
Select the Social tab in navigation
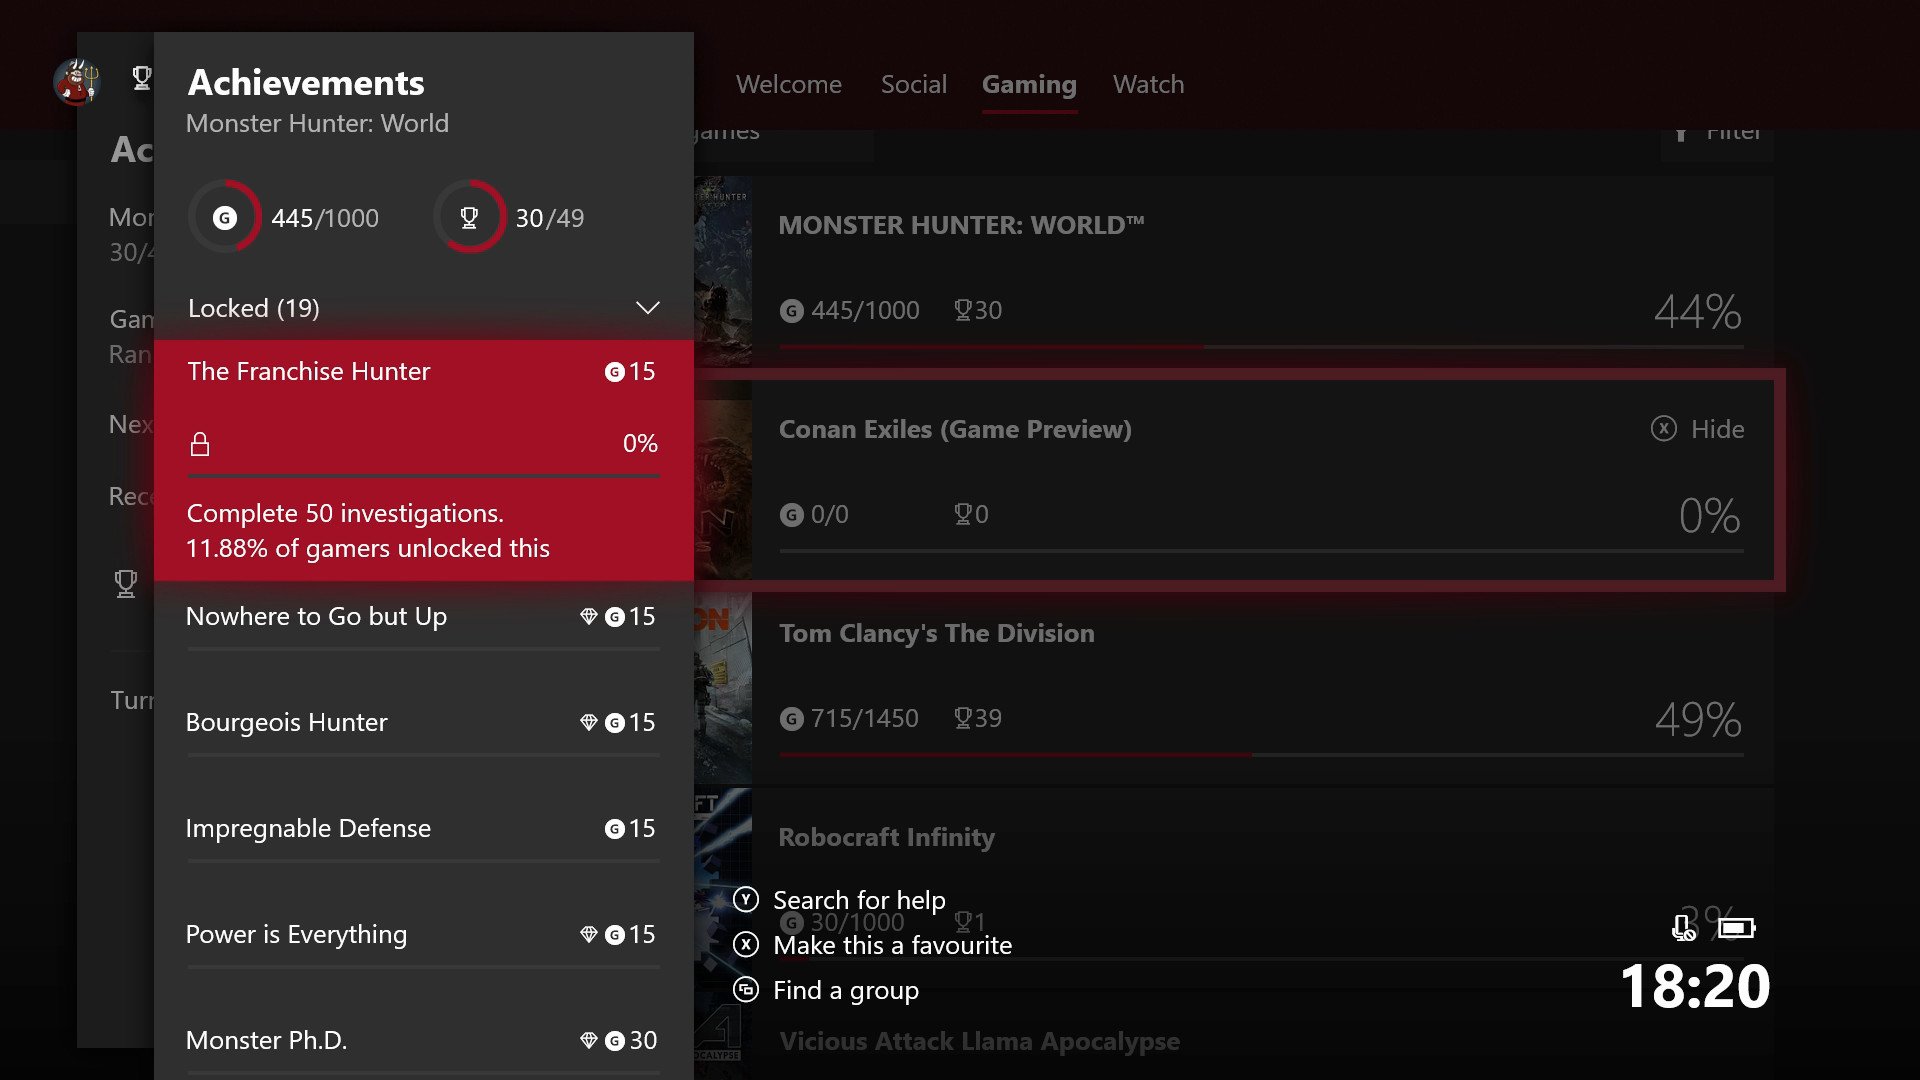[914, 83]
